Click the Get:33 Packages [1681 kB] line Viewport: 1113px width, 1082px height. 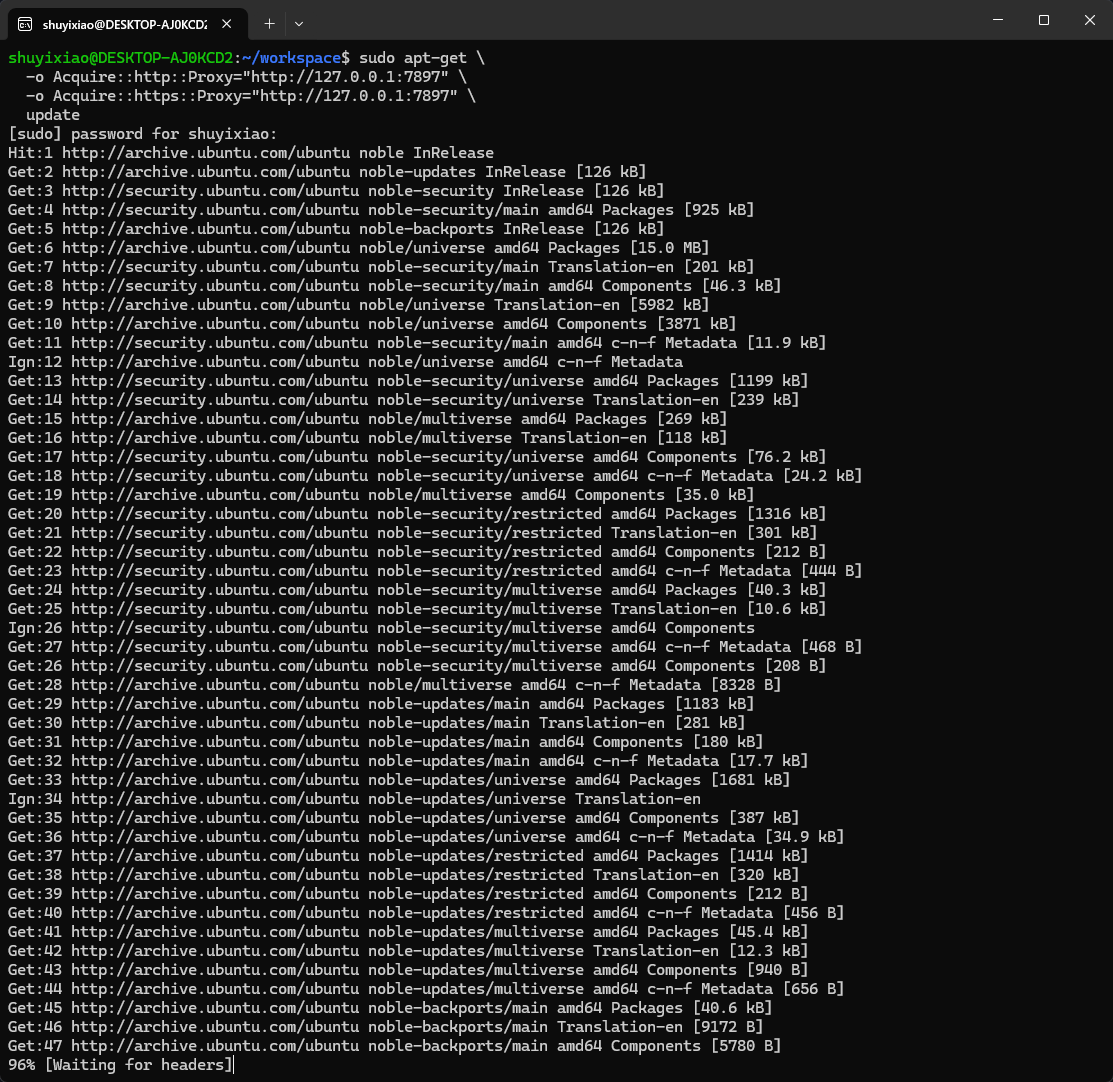(399, 780)
